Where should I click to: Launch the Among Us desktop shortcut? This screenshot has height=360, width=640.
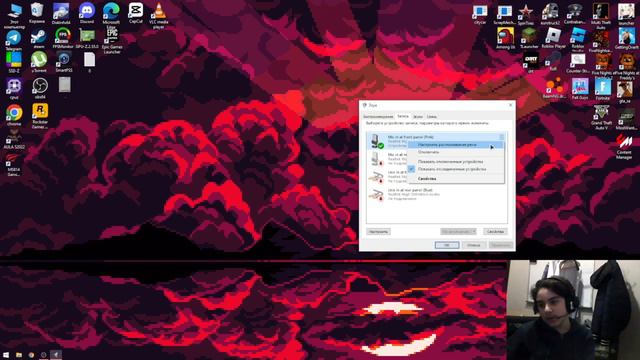pos(505,39)
